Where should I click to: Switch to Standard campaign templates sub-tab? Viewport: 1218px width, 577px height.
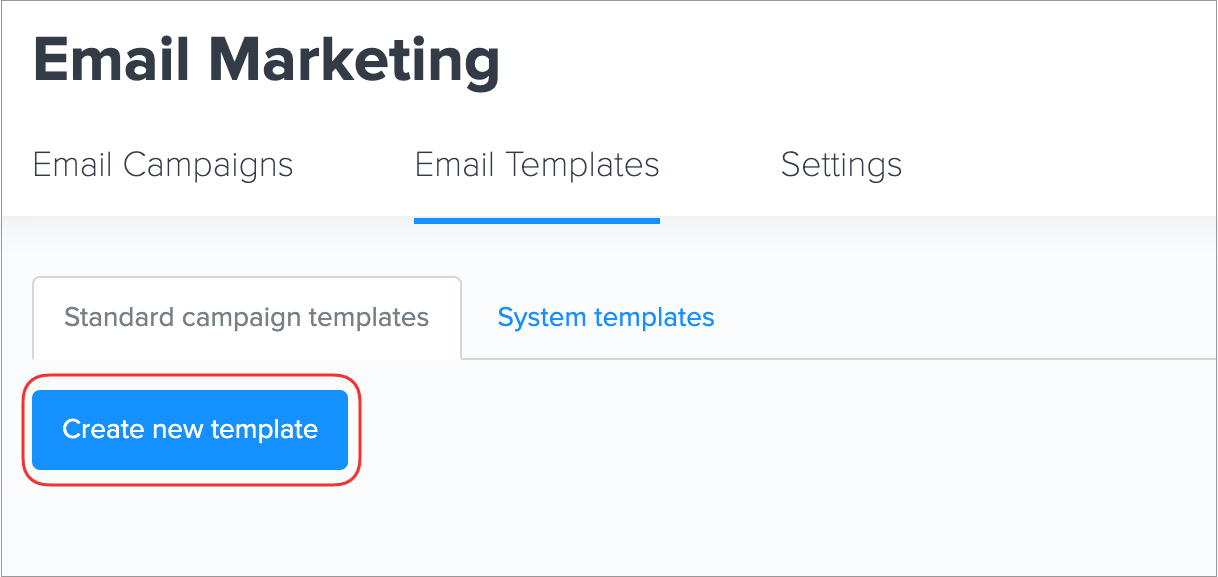click(246, 318)
